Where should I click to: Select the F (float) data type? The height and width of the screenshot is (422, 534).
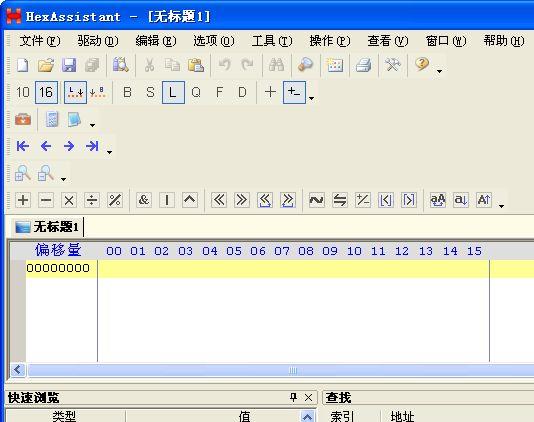pyautogui.click(x=219, y=92)
